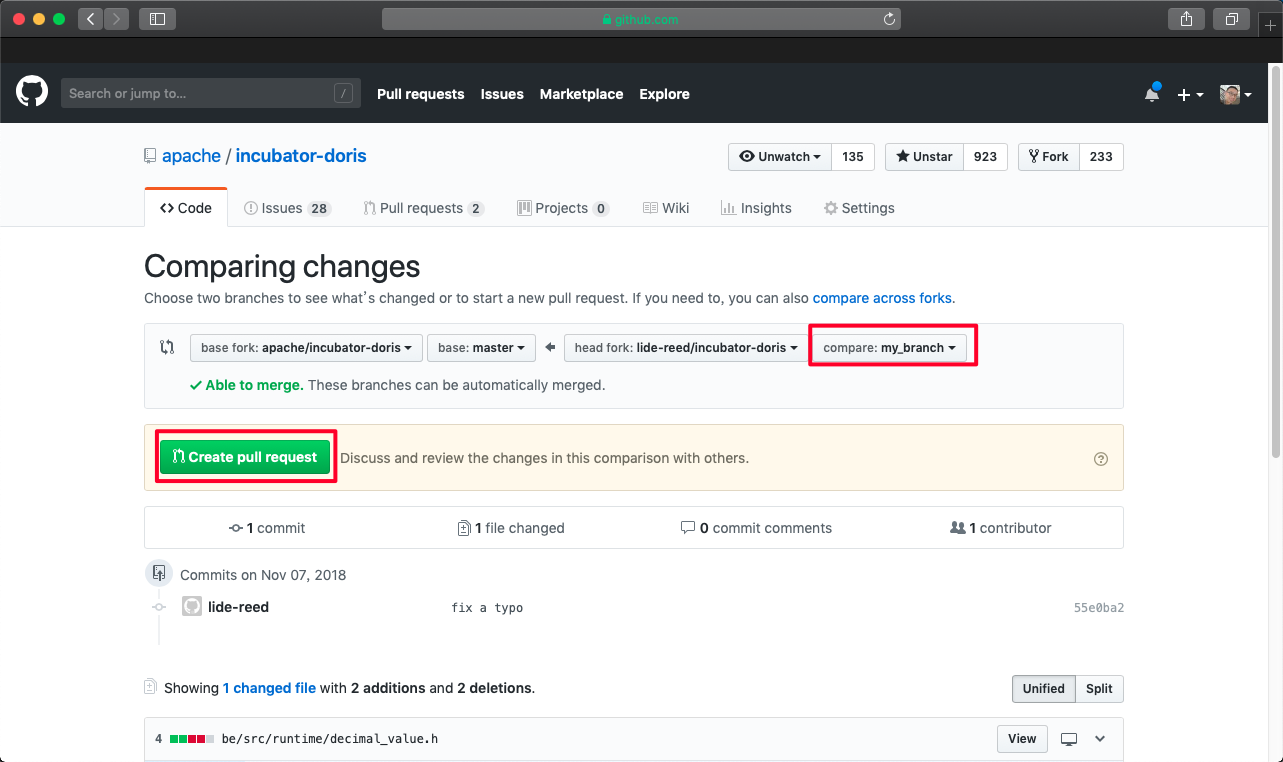Switch to the Pull requests repo tab

tap(423, 208)
